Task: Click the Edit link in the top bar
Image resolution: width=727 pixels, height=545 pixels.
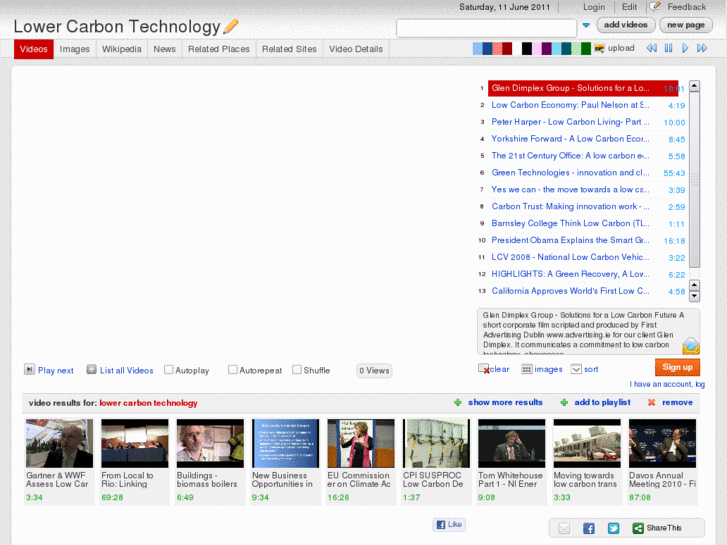Action: 629,7
